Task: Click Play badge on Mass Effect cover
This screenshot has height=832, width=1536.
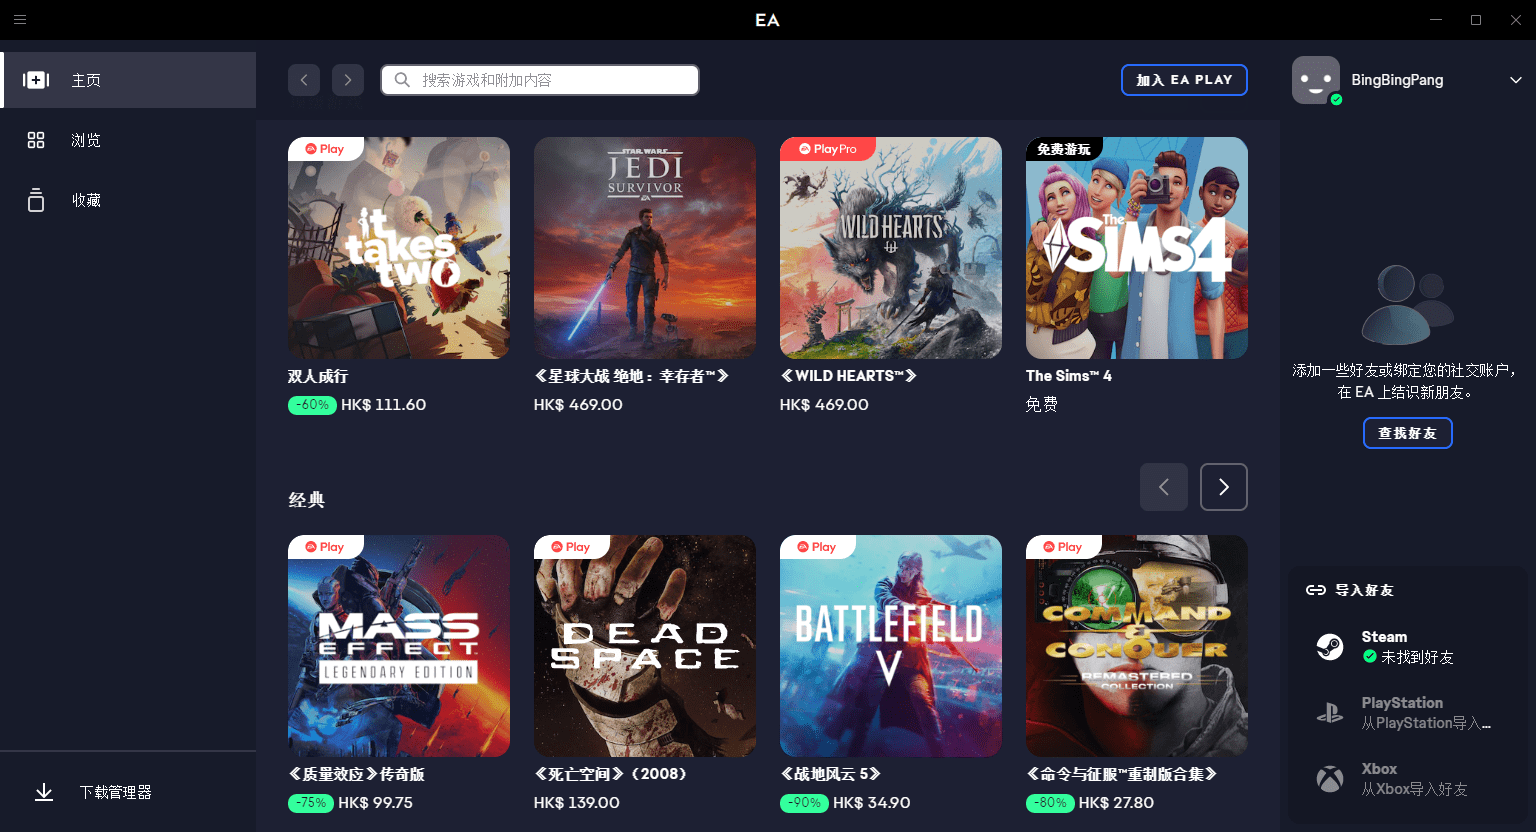Action: pos(325,547)
